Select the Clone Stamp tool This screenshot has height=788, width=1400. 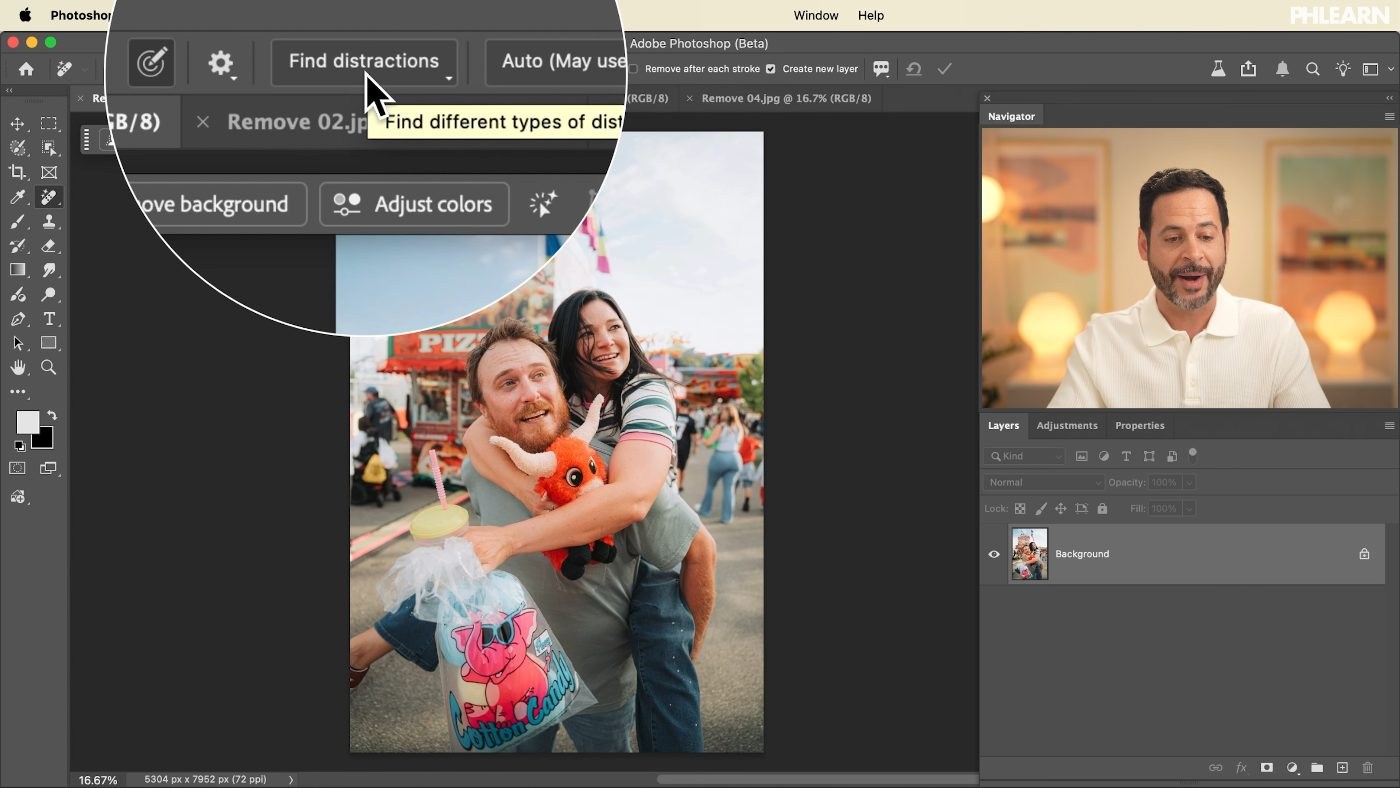coord(48,222)
